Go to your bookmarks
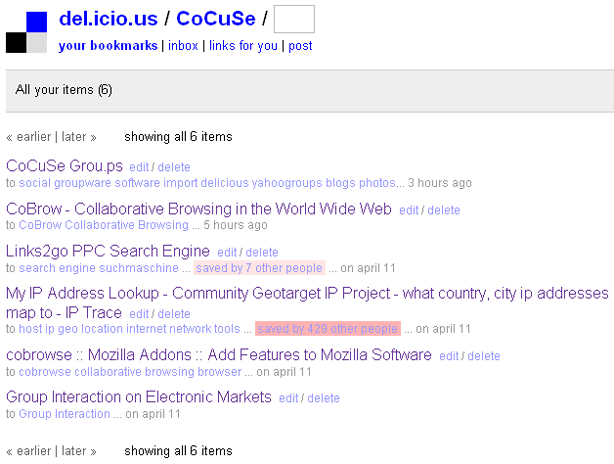The width and height of the screenshot is (614, 464). [108, 46]
